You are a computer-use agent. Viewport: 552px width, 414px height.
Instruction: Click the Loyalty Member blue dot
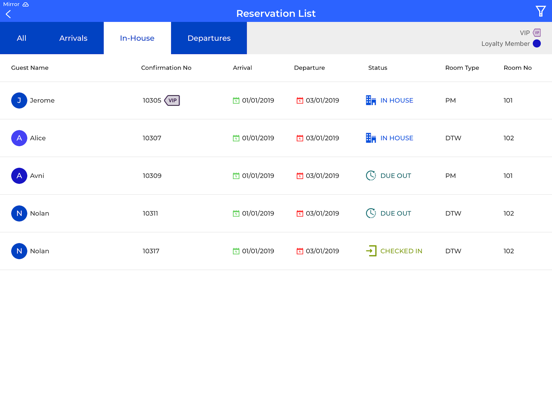point(537,44)
